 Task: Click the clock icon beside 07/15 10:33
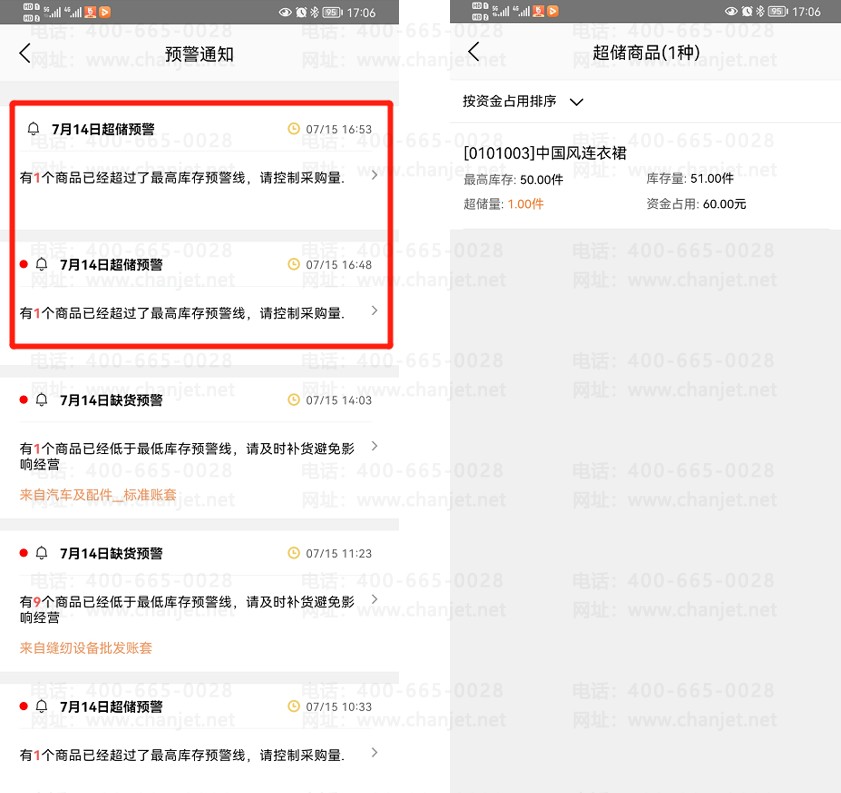pyautogui.click(x=293, y=707)
